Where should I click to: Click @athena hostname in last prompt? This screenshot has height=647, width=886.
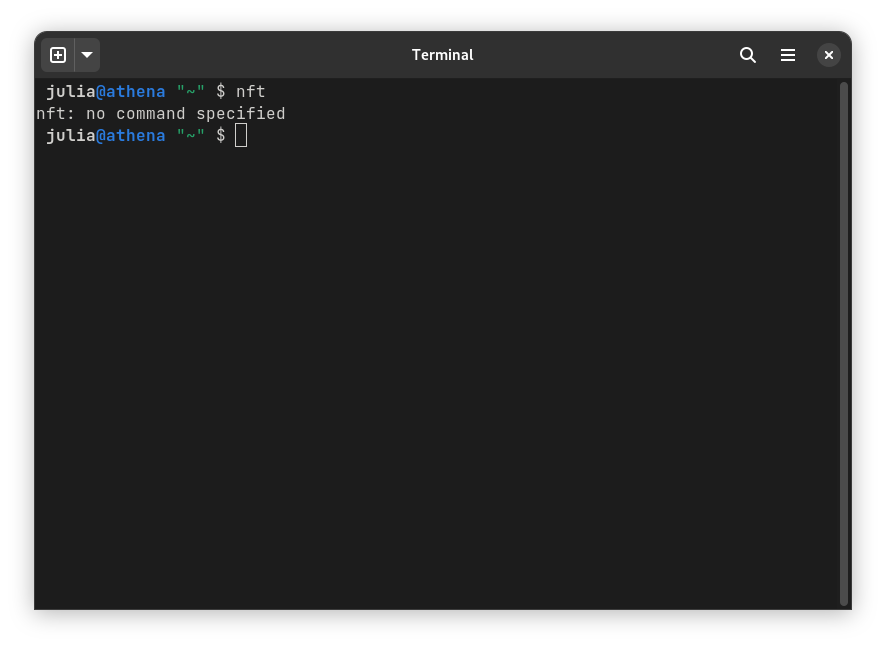click(x=131, y=136)
